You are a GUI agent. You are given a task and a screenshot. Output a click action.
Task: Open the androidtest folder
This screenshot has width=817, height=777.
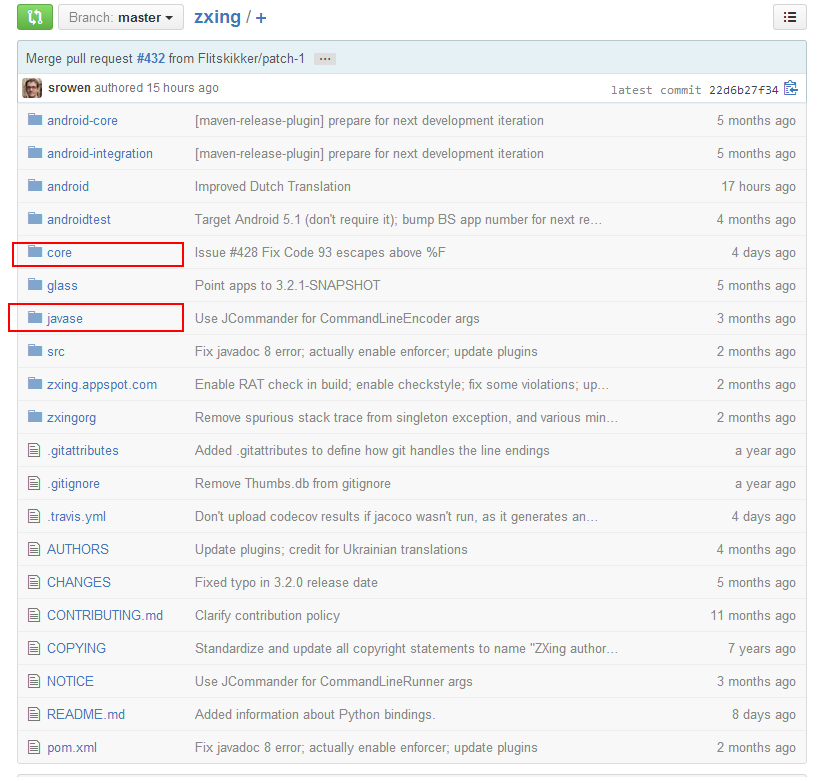pos(79,219)
